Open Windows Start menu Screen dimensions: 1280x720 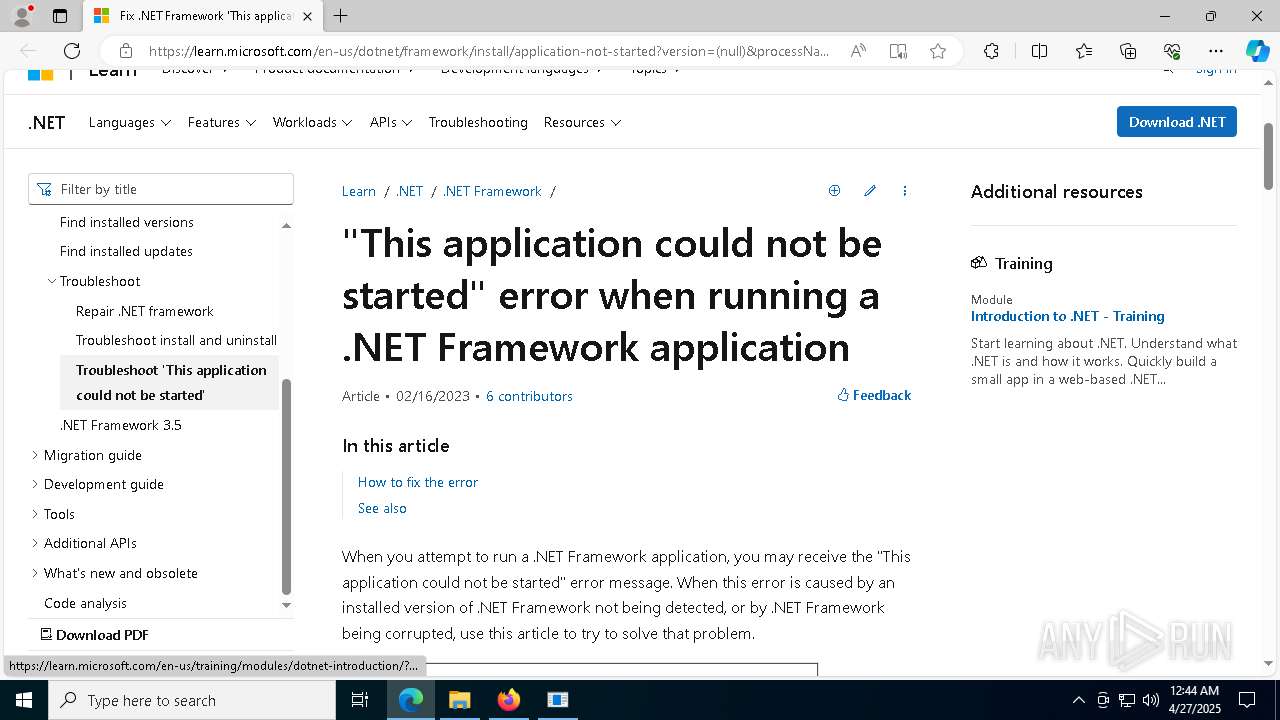[23, 700]
